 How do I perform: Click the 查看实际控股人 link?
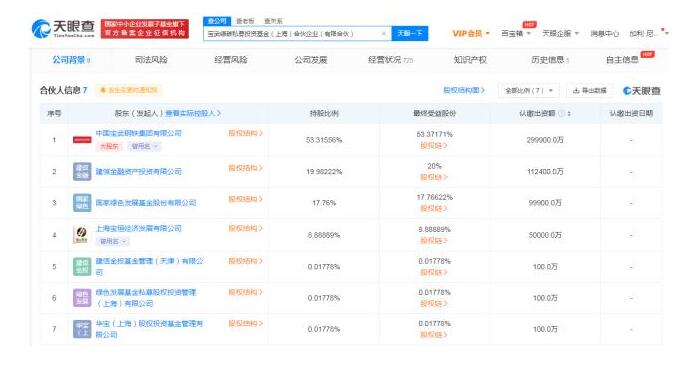tap(193, 113)
